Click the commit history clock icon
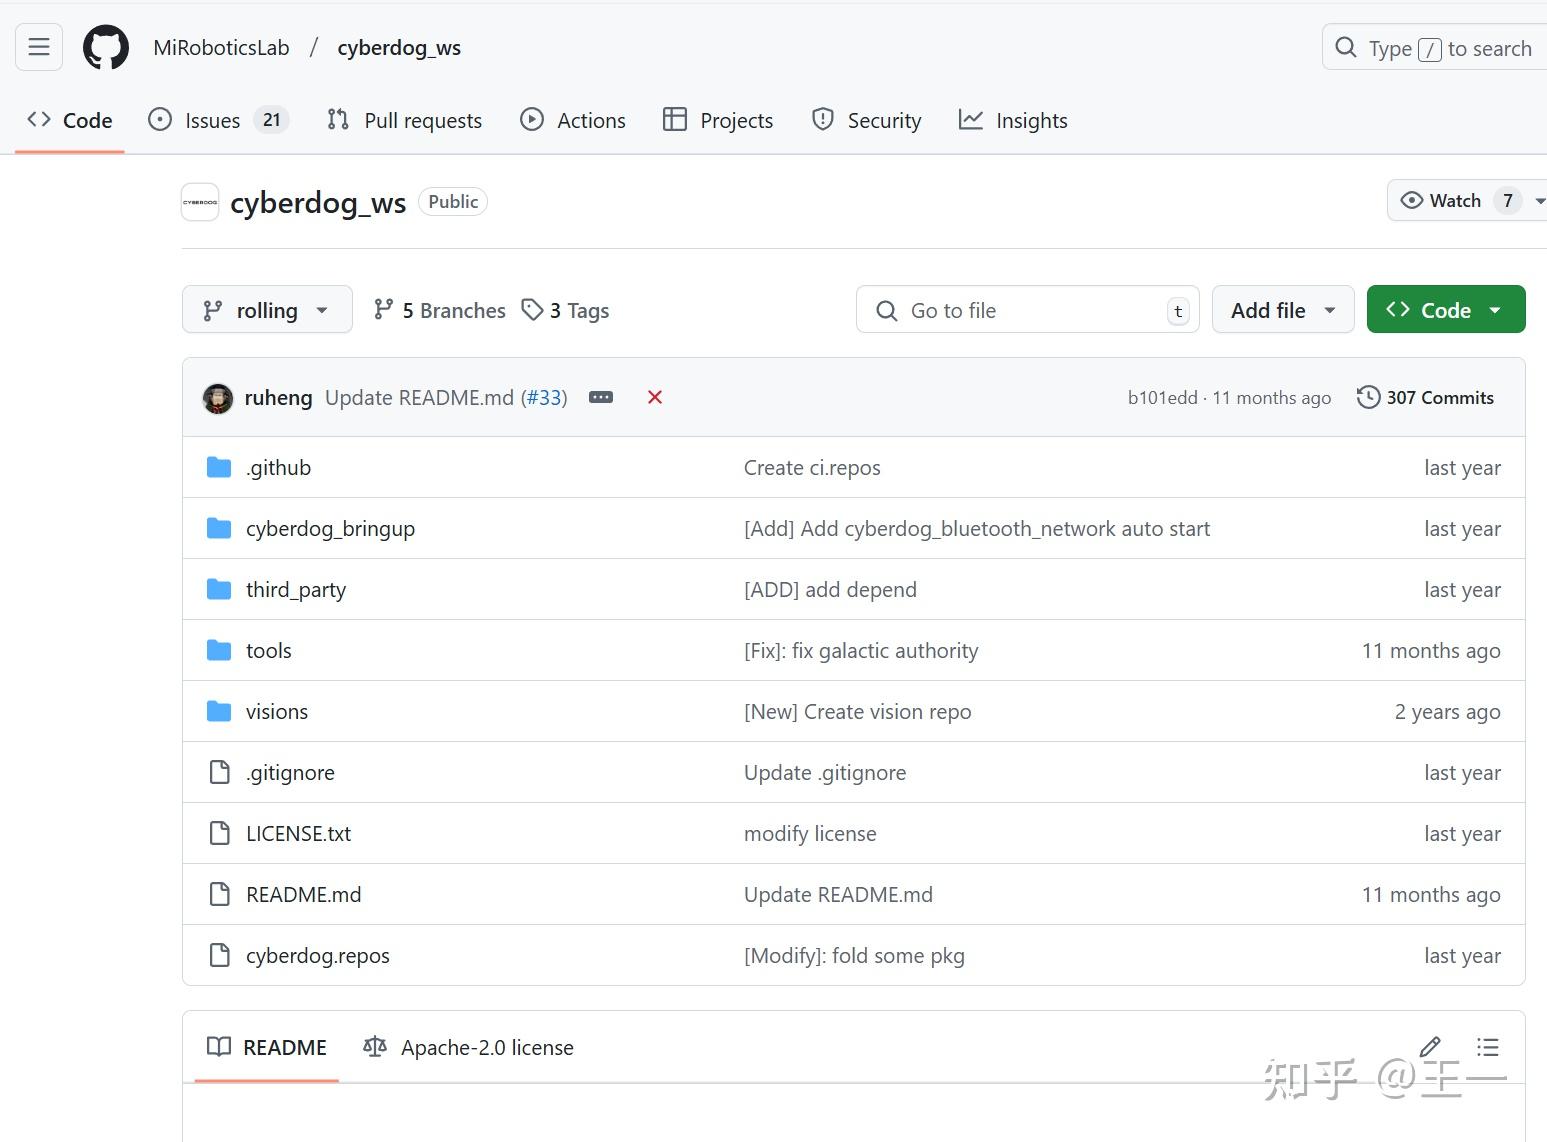The width and height of the screenshot is (1547, 1142). pos(1367,397)
